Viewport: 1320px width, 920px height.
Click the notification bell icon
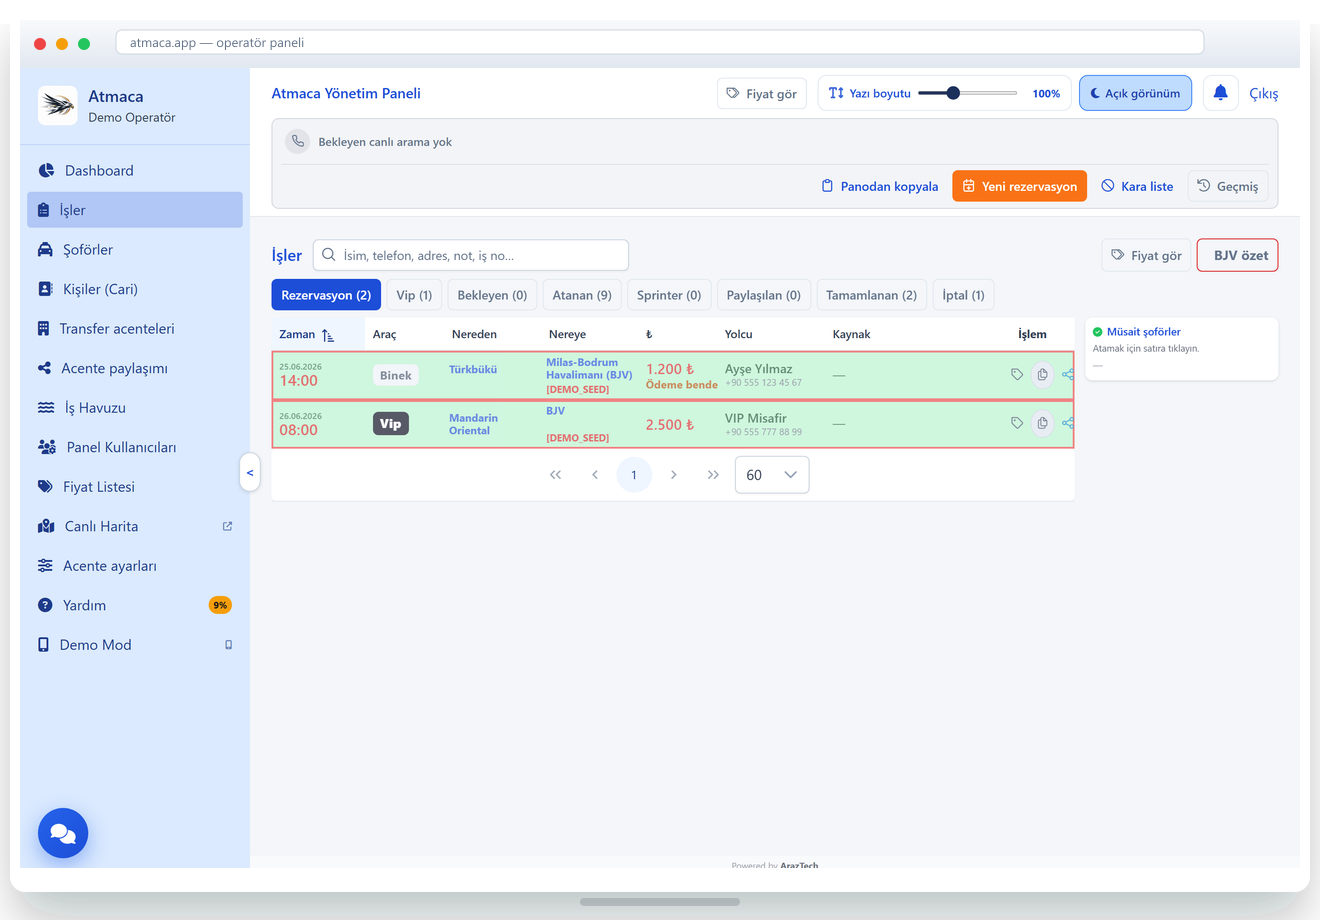[1220, 93]
